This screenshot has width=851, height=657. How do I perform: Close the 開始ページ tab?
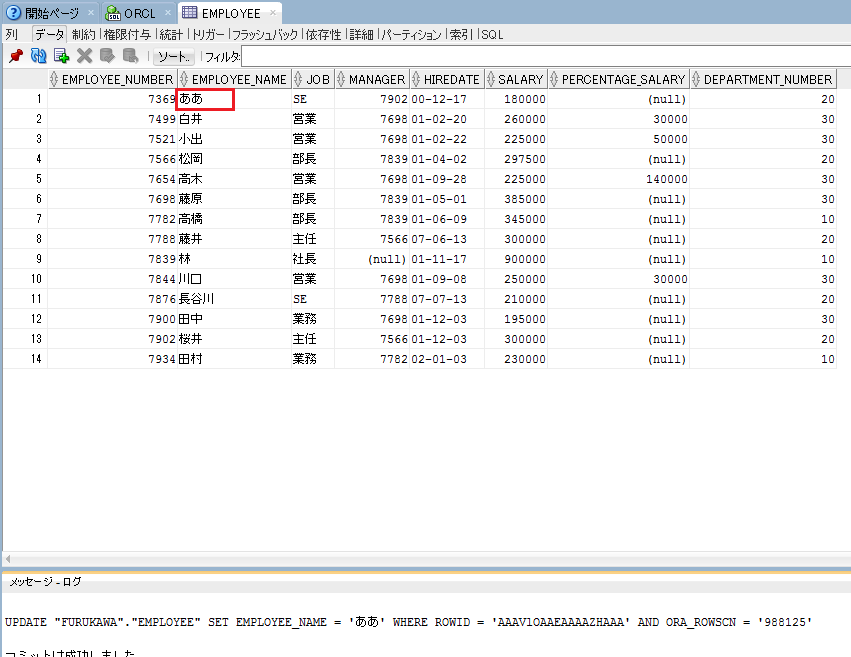91,12
